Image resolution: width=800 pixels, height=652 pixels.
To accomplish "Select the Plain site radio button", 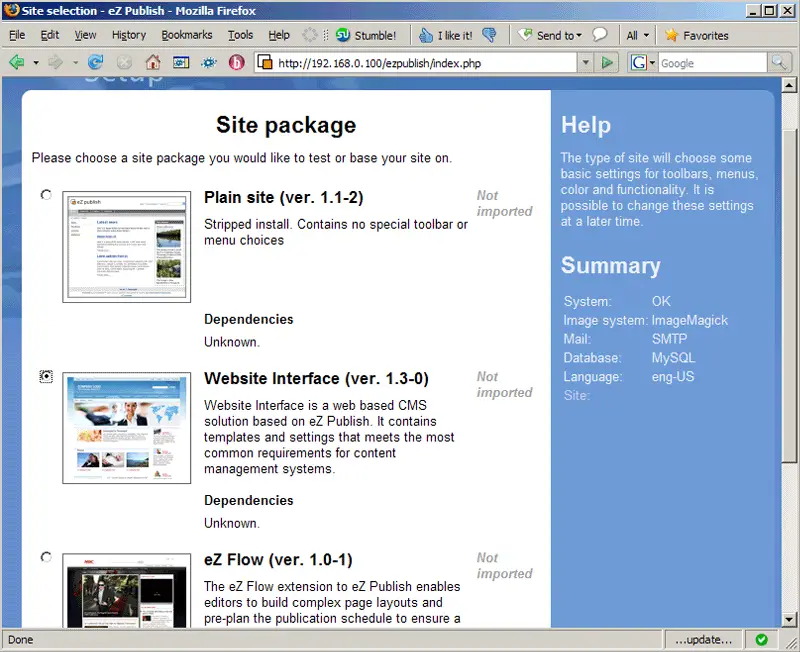I will (46, 195).
